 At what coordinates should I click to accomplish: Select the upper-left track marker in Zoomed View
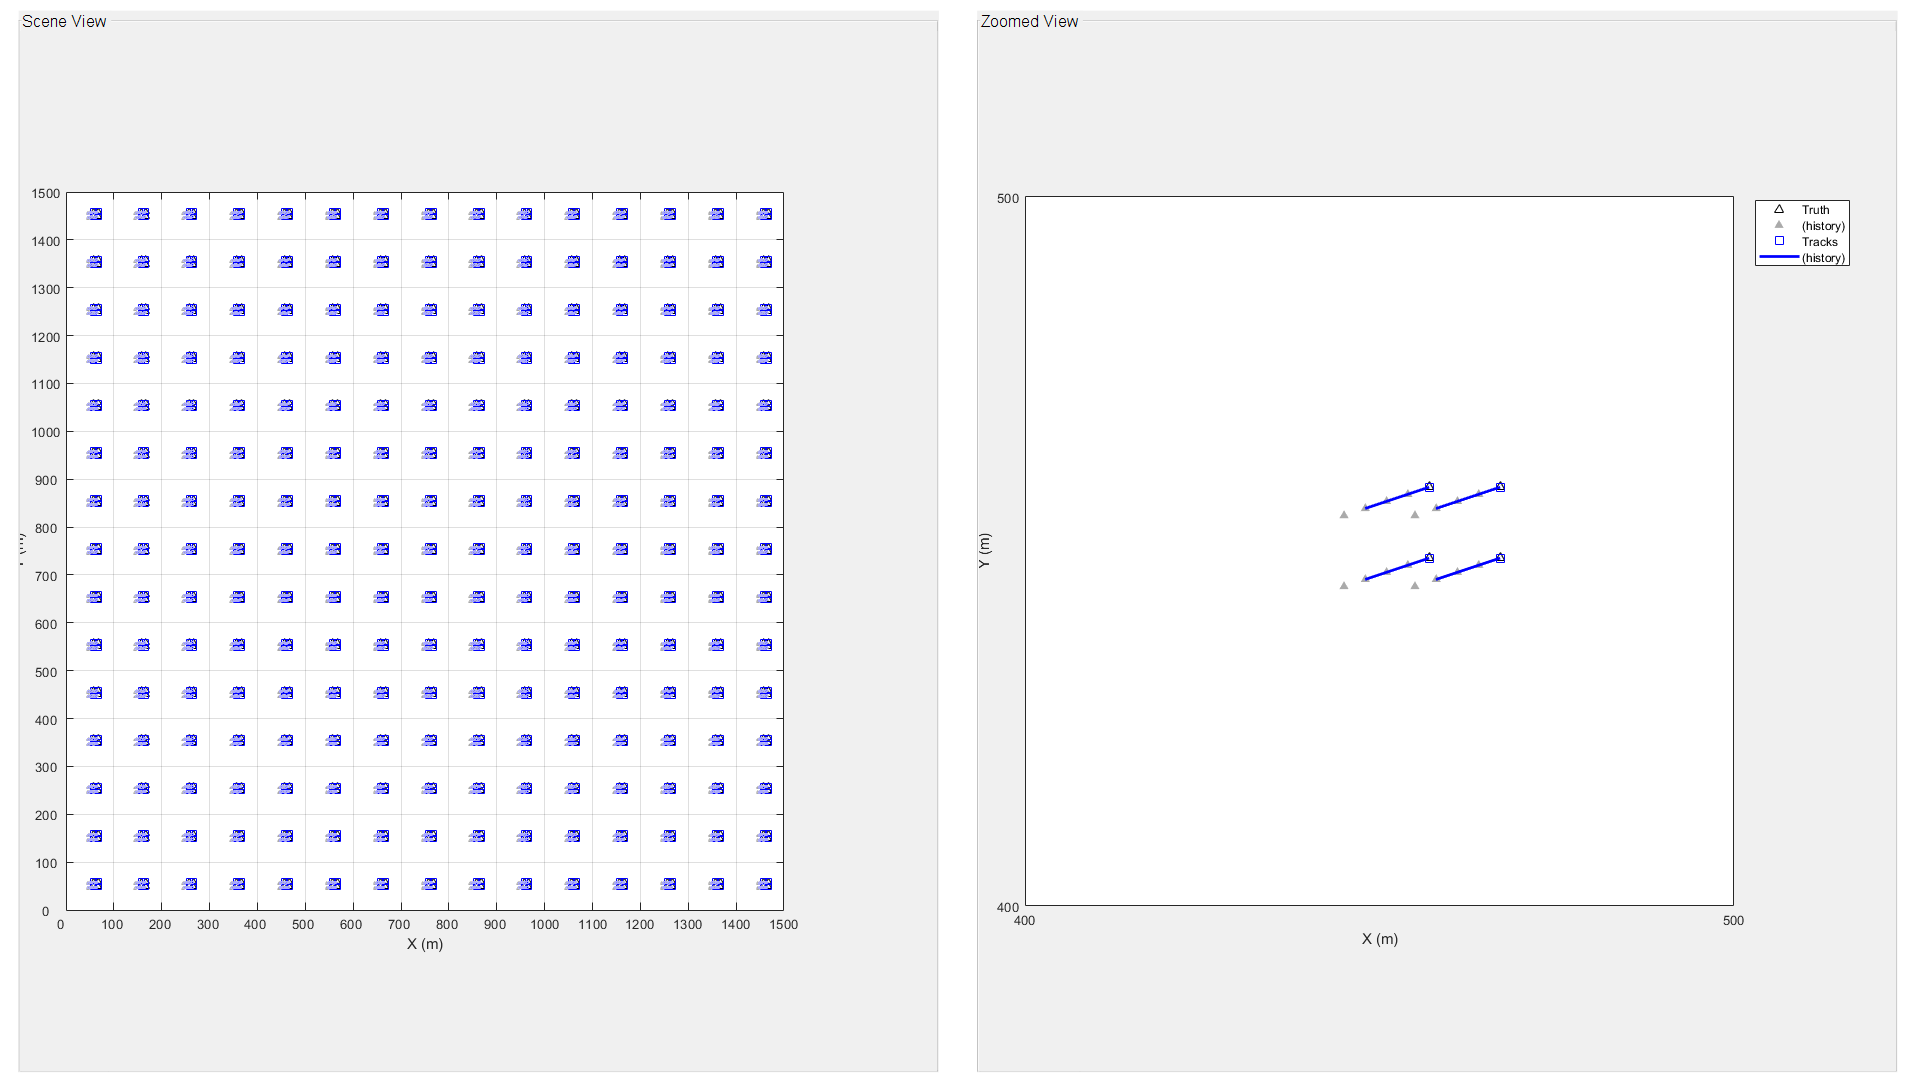tap(1429, 487)
